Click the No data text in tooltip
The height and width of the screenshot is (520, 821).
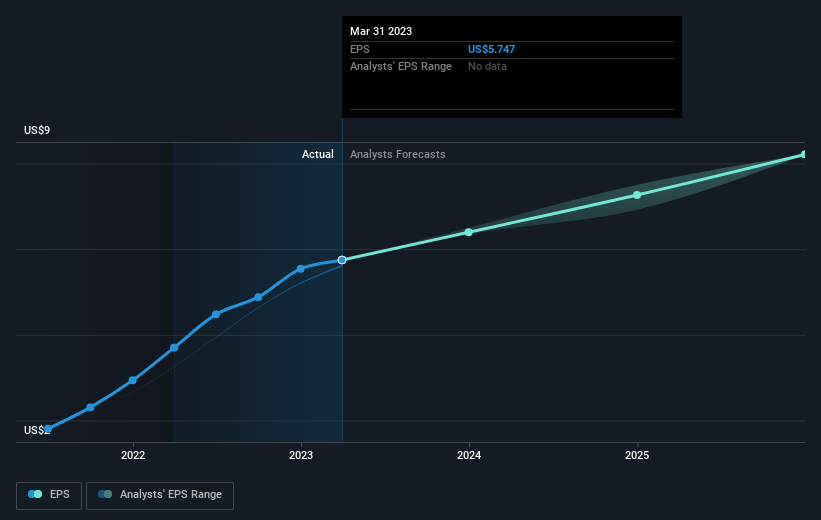coord(487,67)
